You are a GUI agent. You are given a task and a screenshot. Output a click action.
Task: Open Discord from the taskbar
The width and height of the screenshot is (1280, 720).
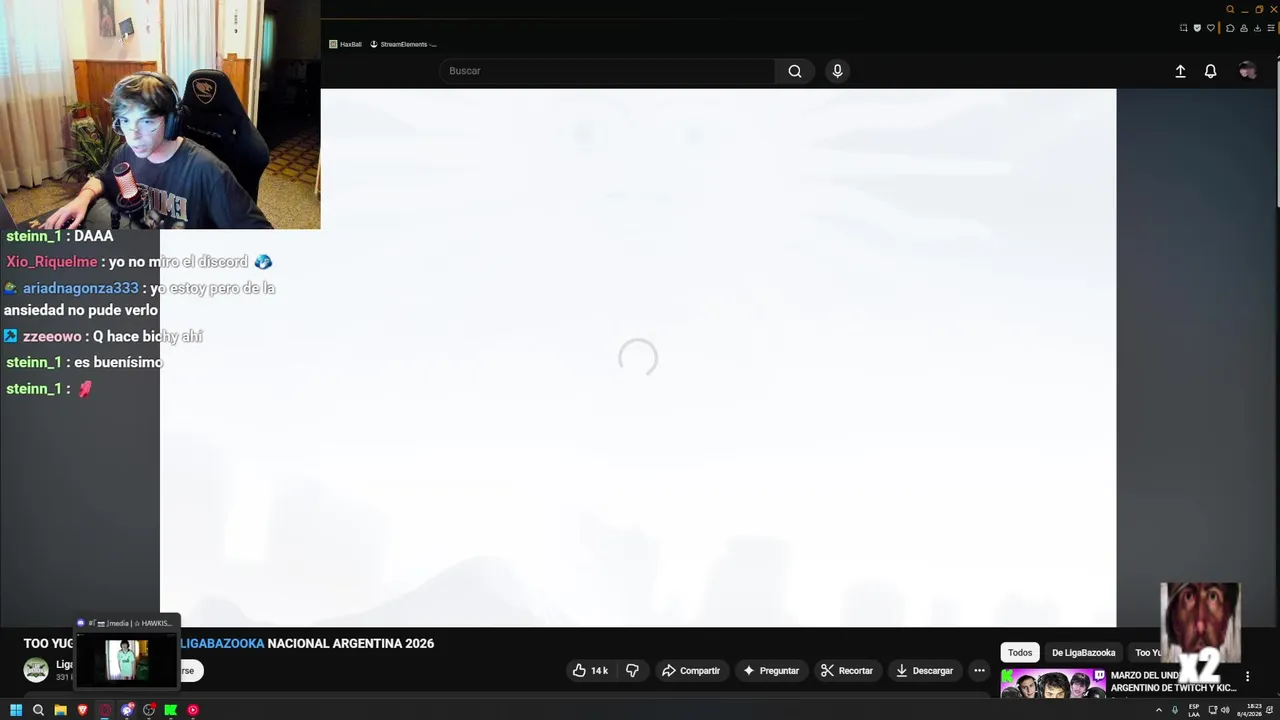coord(127,710)
